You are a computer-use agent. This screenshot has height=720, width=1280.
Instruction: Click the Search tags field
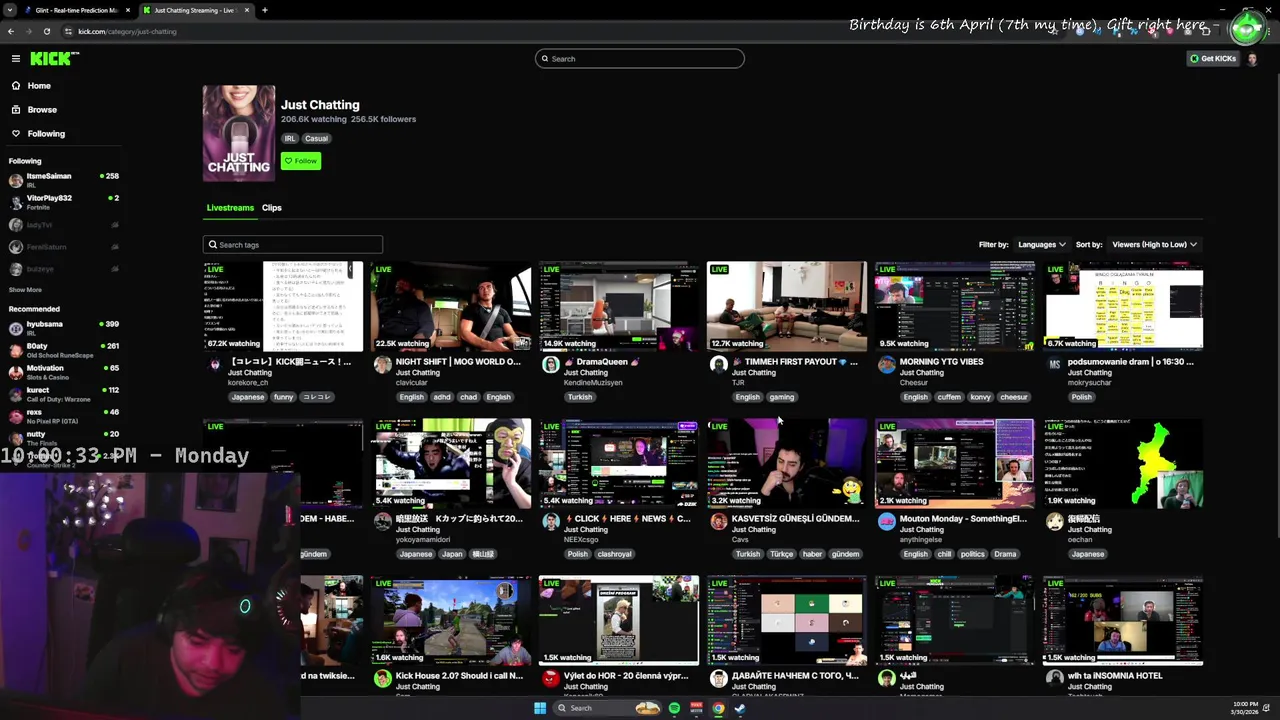293,245
